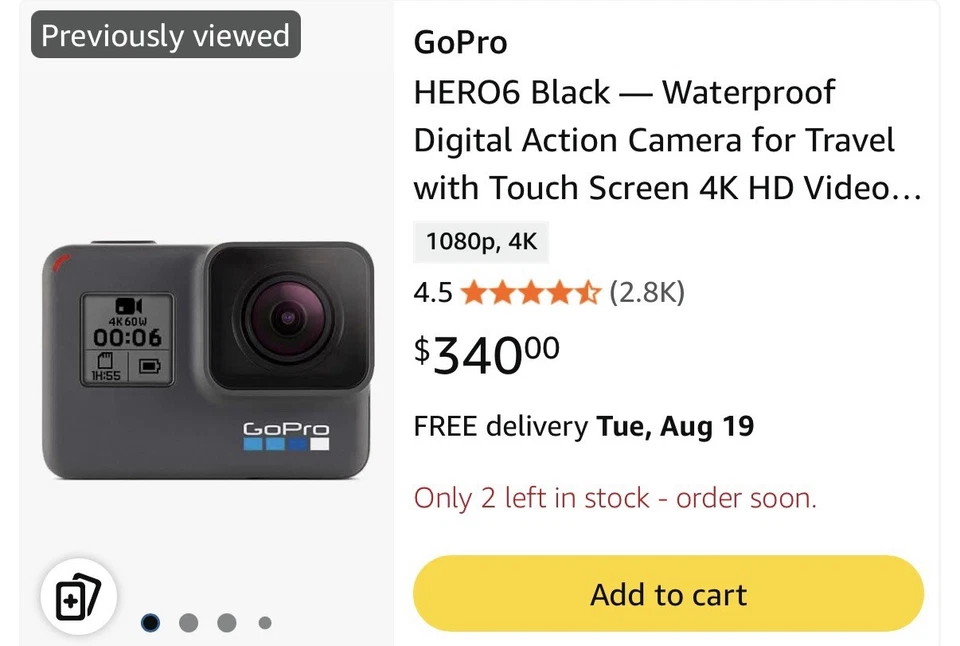Click the Add to cart button

pyautogui.click(x=668, y=594)
